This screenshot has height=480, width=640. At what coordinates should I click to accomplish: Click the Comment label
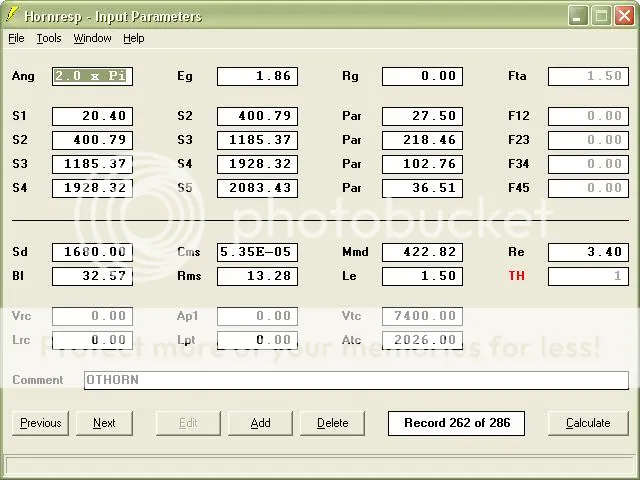[x=38, y=380]
